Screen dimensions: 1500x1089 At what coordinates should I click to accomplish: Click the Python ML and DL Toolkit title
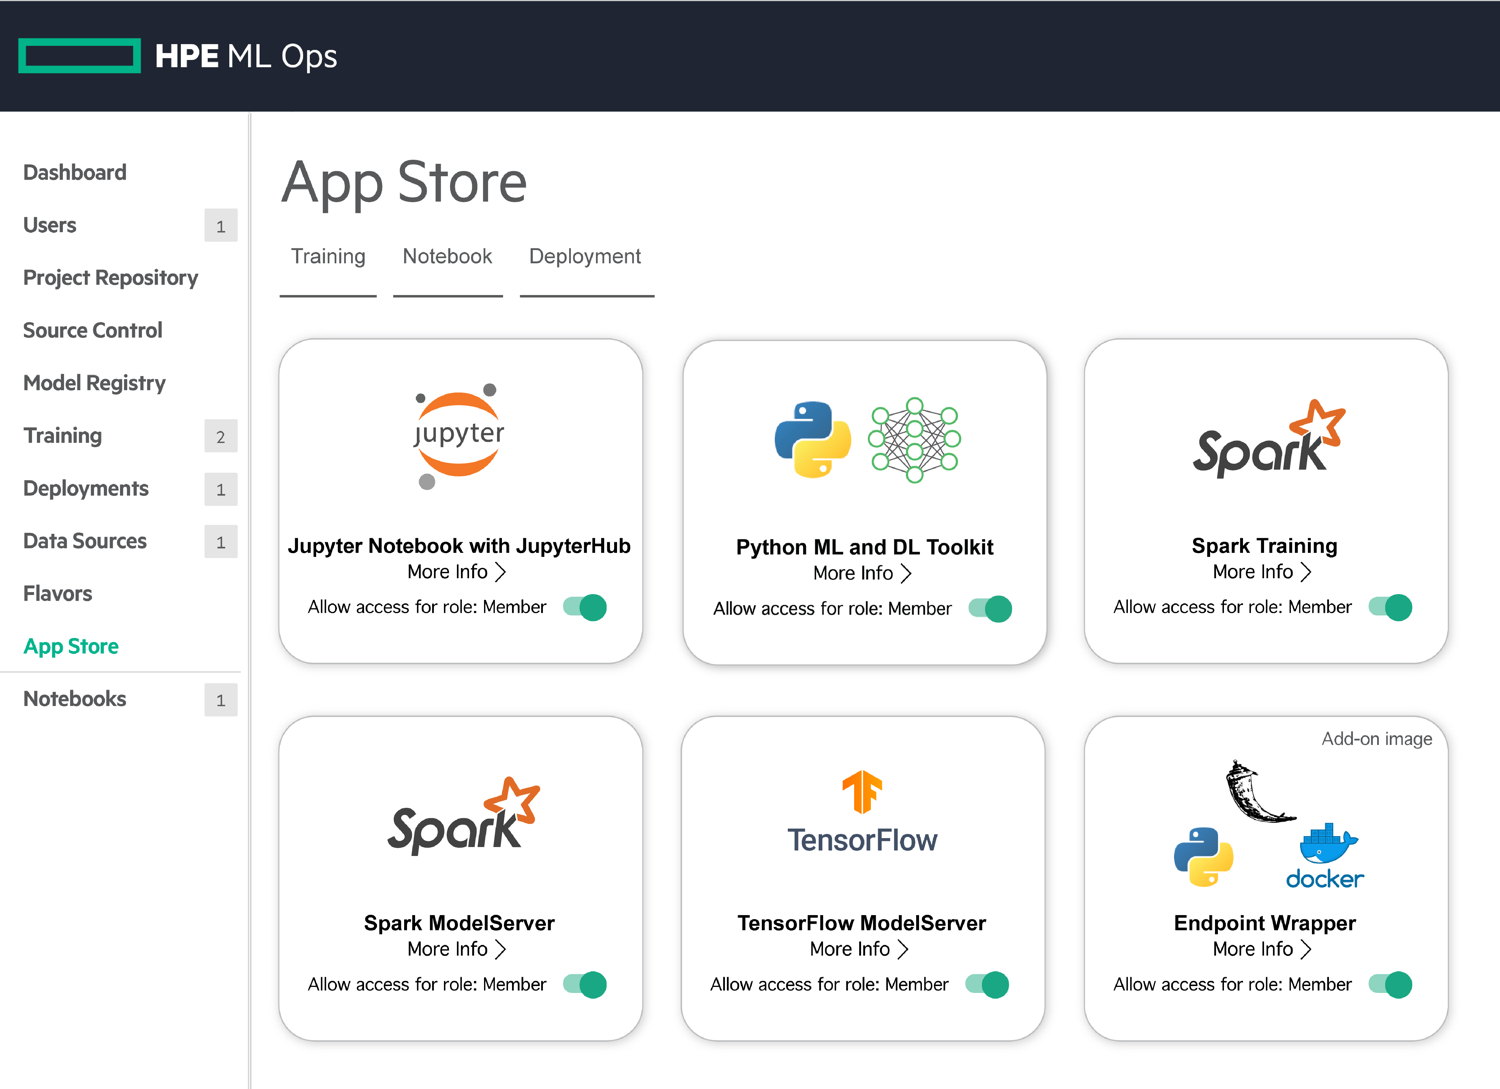(x=865, y=547)
